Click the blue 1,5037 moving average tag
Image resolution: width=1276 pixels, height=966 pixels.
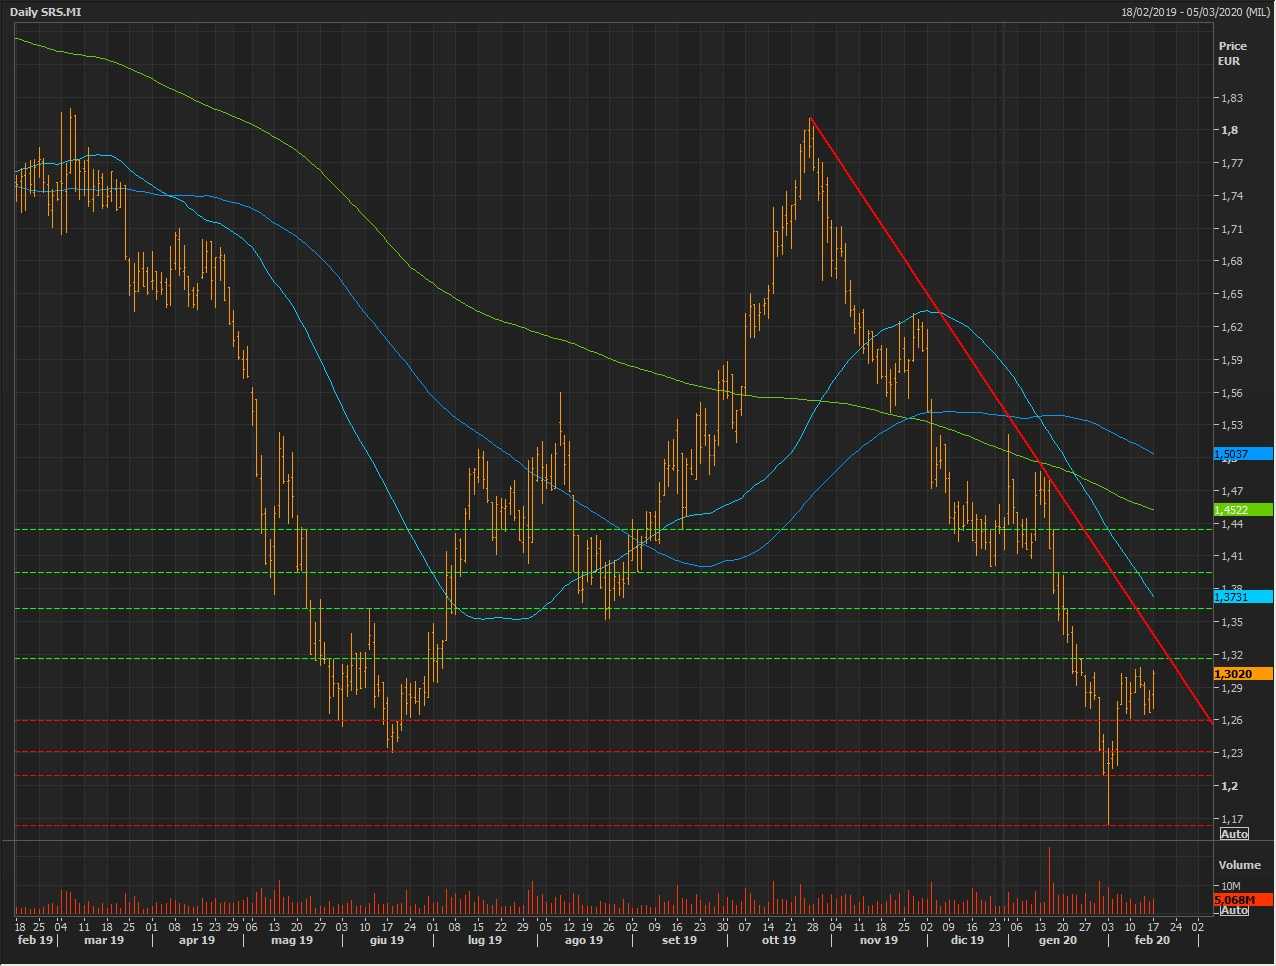tap(1242, 454)
